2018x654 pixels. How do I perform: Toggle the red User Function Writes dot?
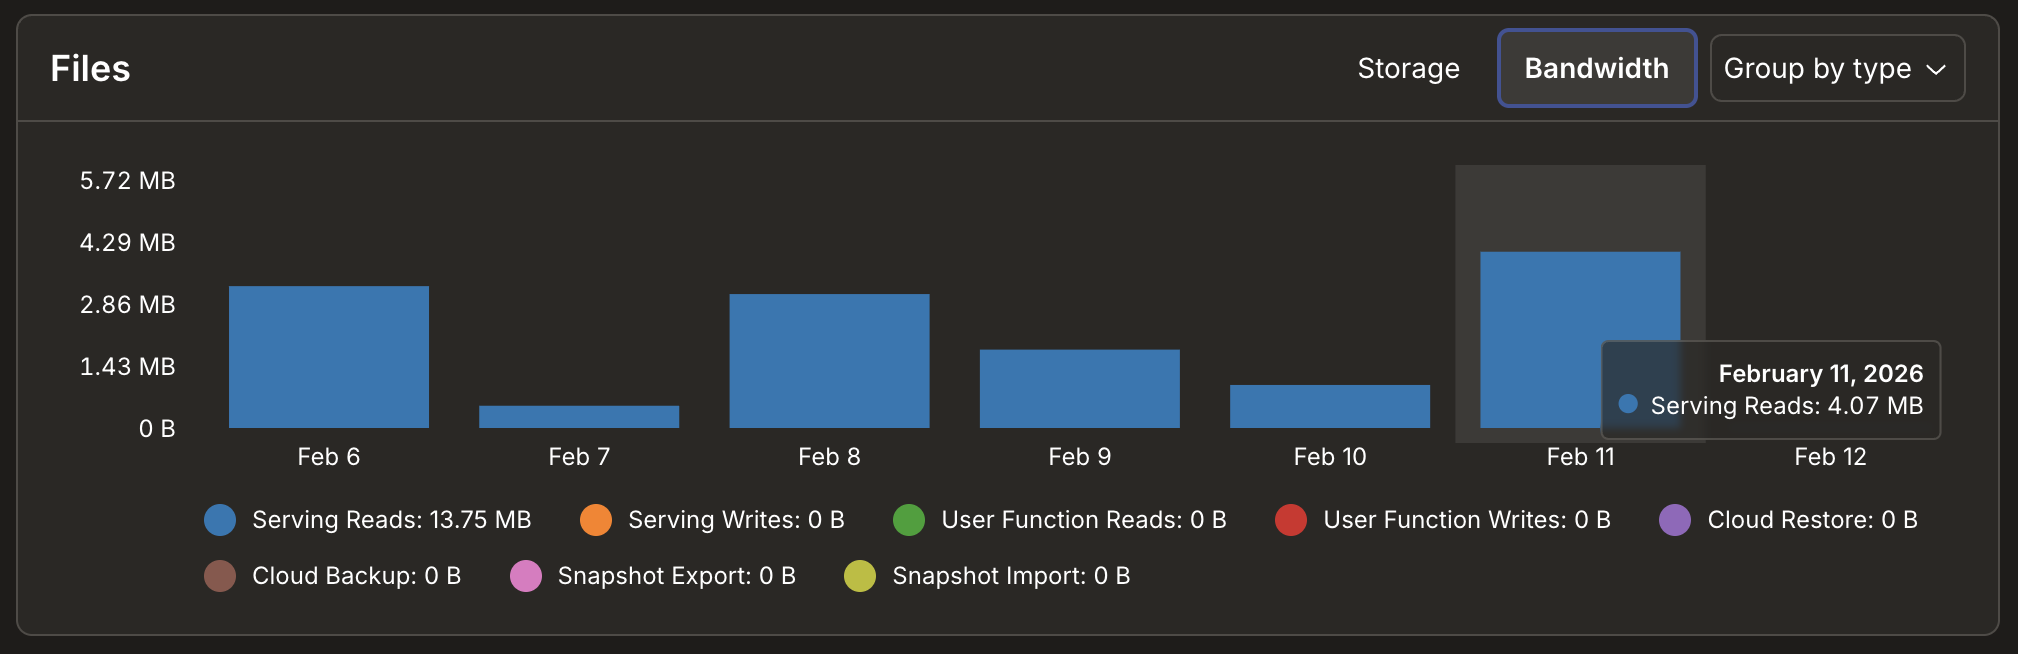[x=1291, y=520]
